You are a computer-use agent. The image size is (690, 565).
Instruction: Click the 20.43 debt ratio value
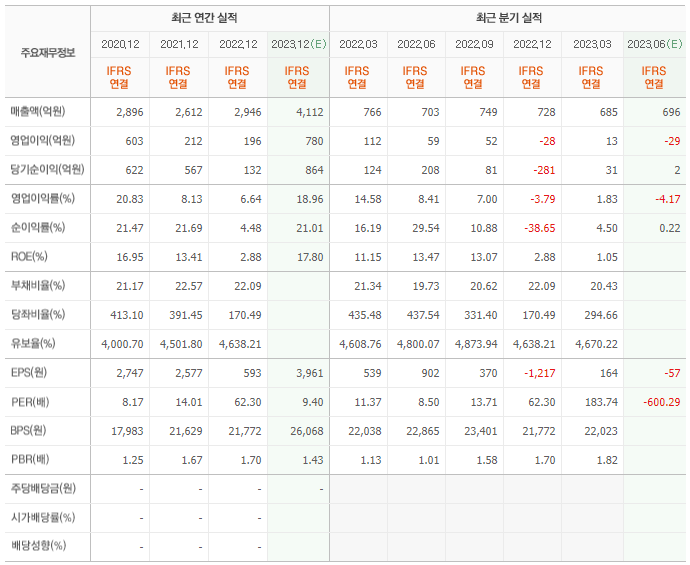604,286
